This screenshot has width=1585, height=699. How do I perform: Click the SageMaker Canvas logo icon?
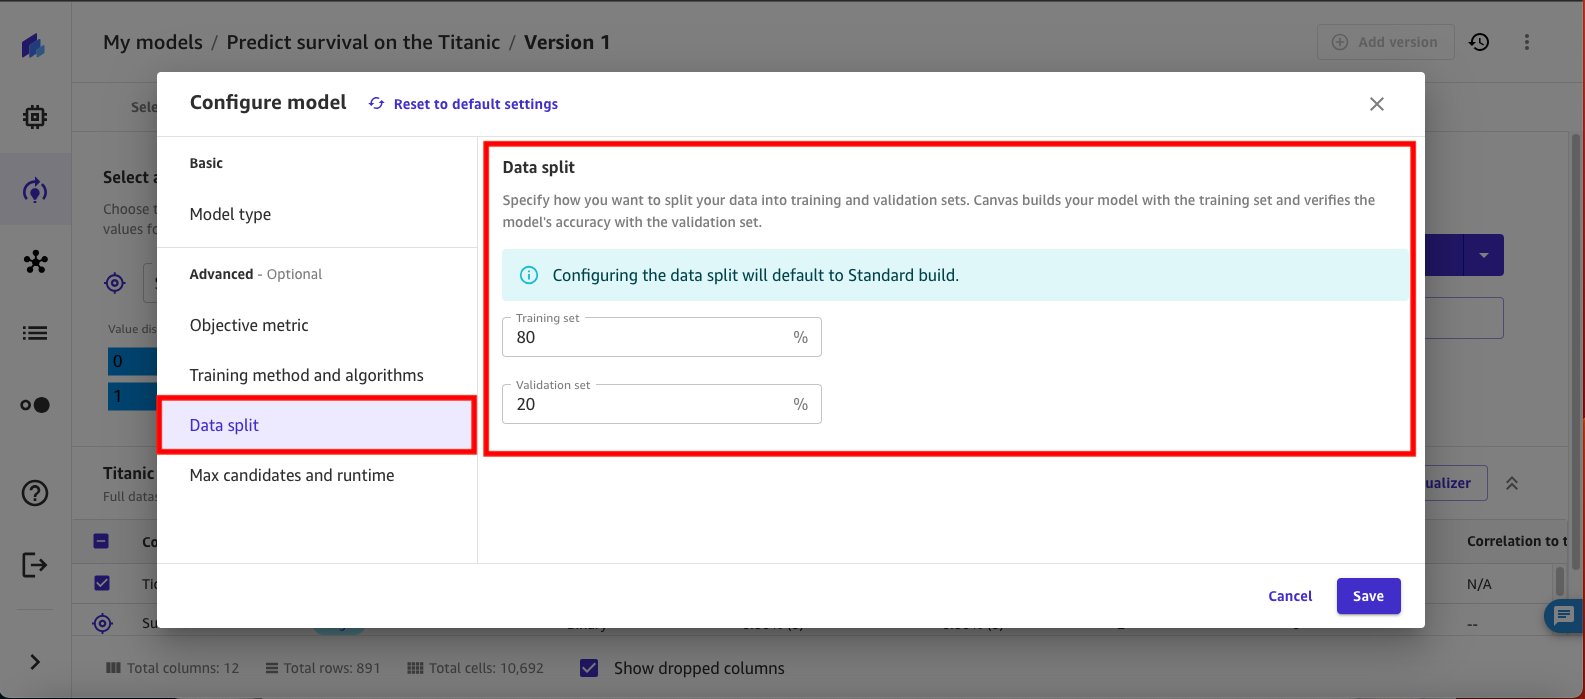coord(34,46)
